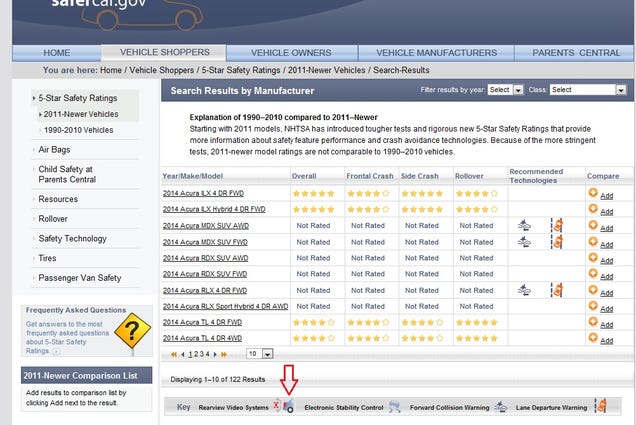Expand the 5-Star Safety Ratings sidebar item
This screenshot has height=425, width=636.
[x=77, y=98]
